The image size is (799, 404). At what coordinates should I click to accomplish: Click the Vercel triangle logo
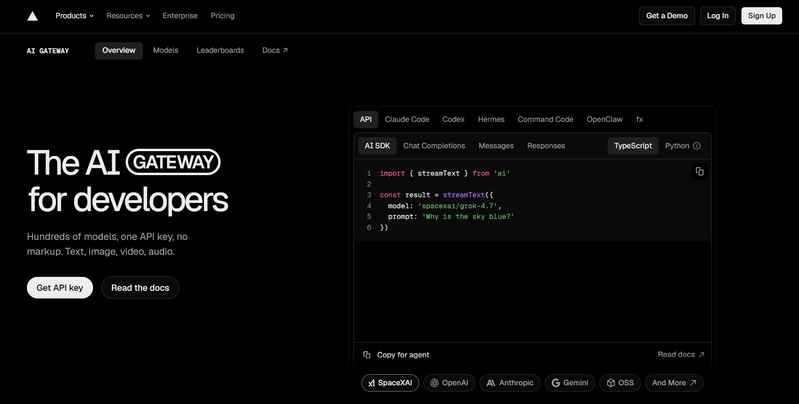tap(32, 16)
